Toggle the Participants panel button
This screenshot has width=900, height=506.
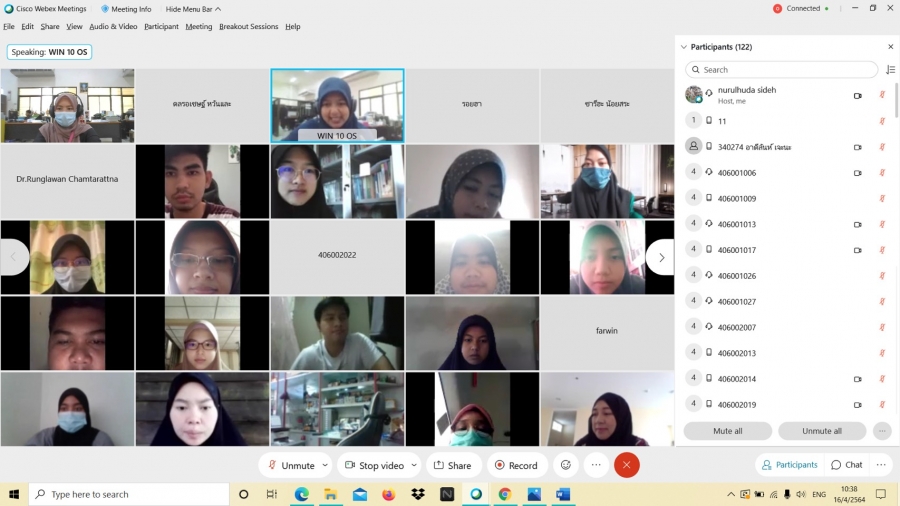[x=789, y=465]
